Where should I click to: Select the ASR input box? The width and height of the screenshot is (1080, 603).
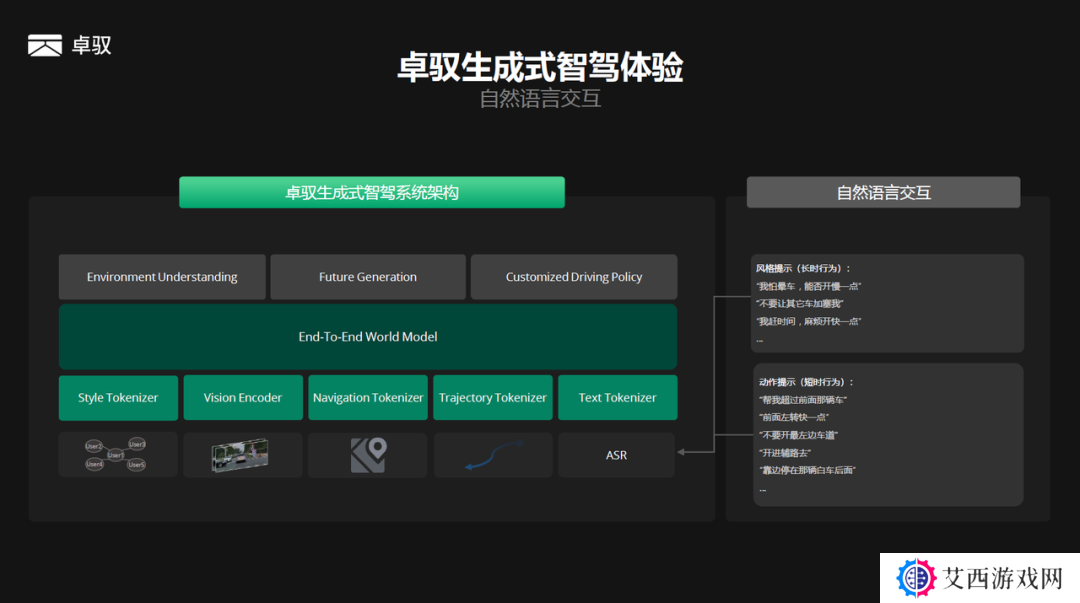coord(617,455)
